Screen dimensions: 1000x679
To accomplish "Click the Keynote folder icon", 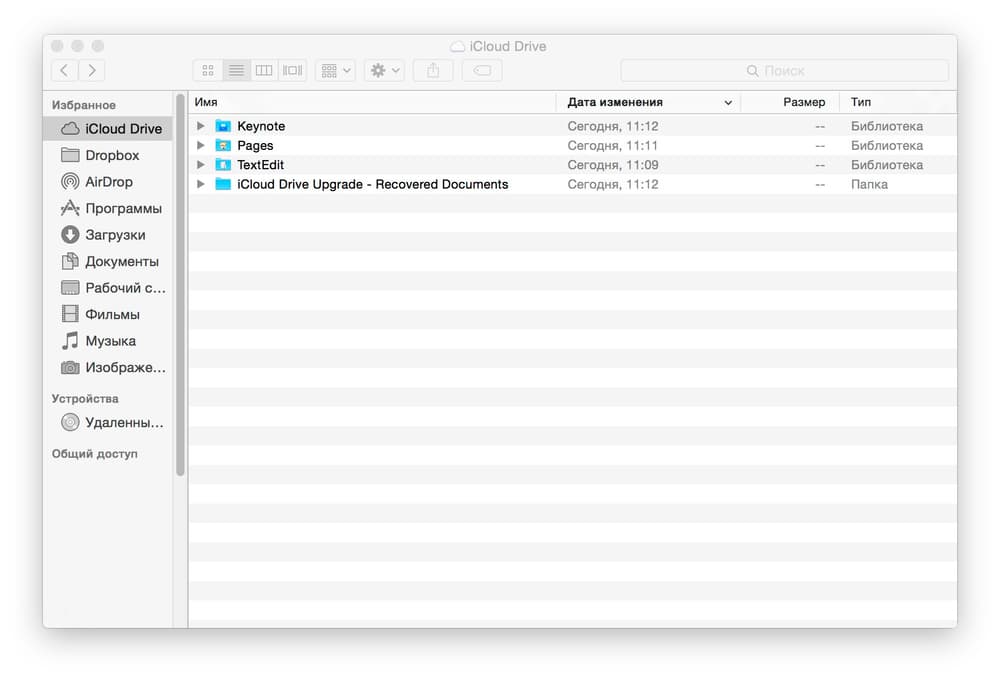I will (223, 126).
